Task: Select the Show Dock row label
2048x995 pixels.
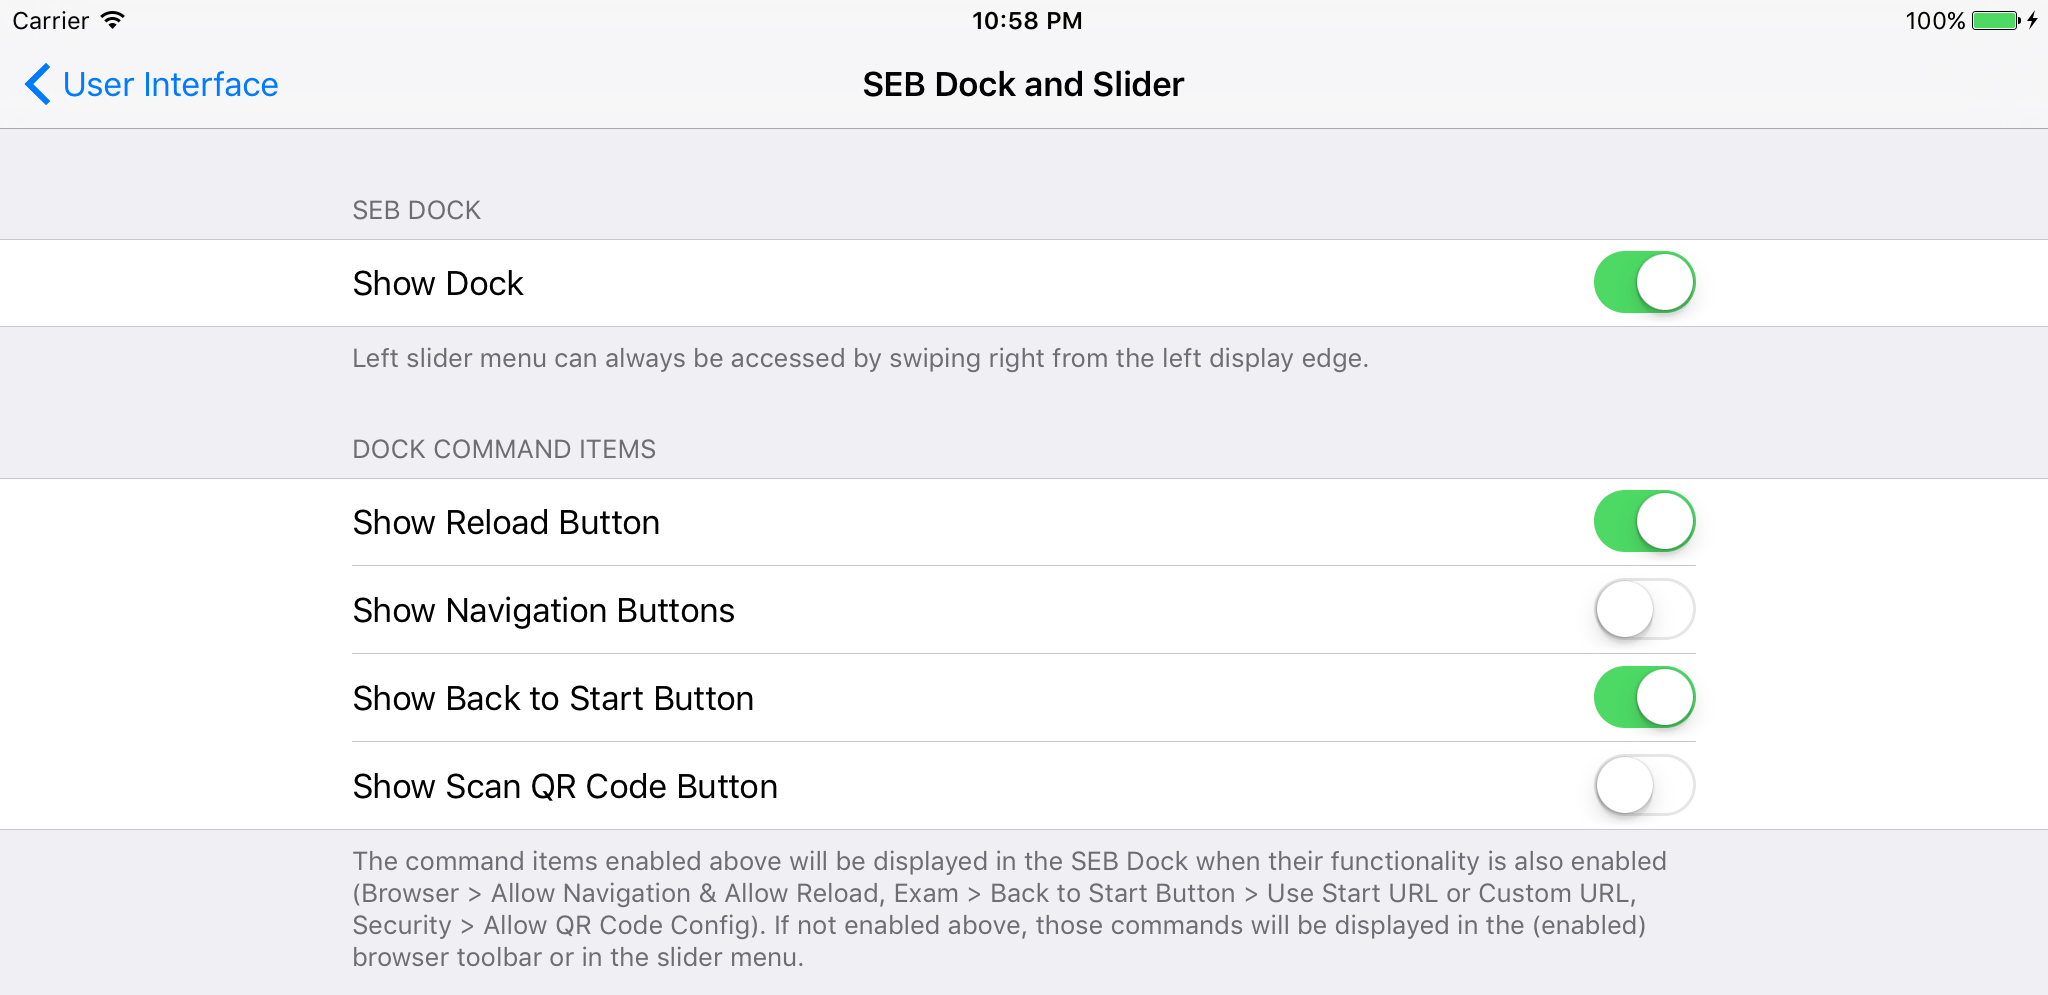Action: [438, 283]
